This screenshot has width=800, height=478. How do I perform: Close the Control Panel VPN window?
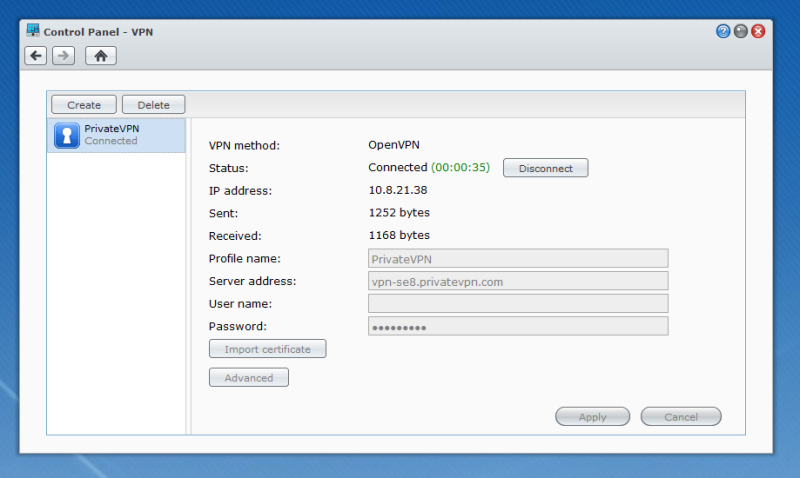[x=758, y=32]
